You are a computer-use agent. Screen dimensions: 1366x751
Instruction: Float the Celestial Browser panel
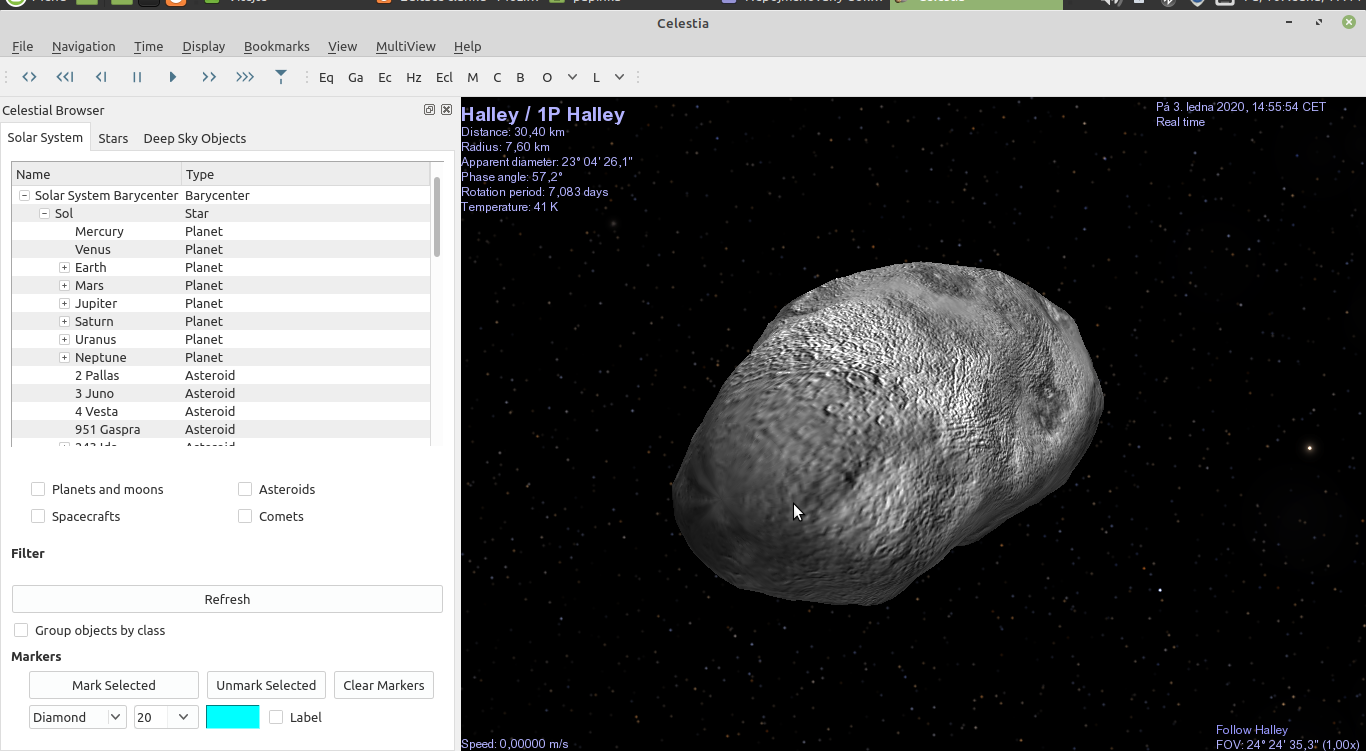click(429, 110)
